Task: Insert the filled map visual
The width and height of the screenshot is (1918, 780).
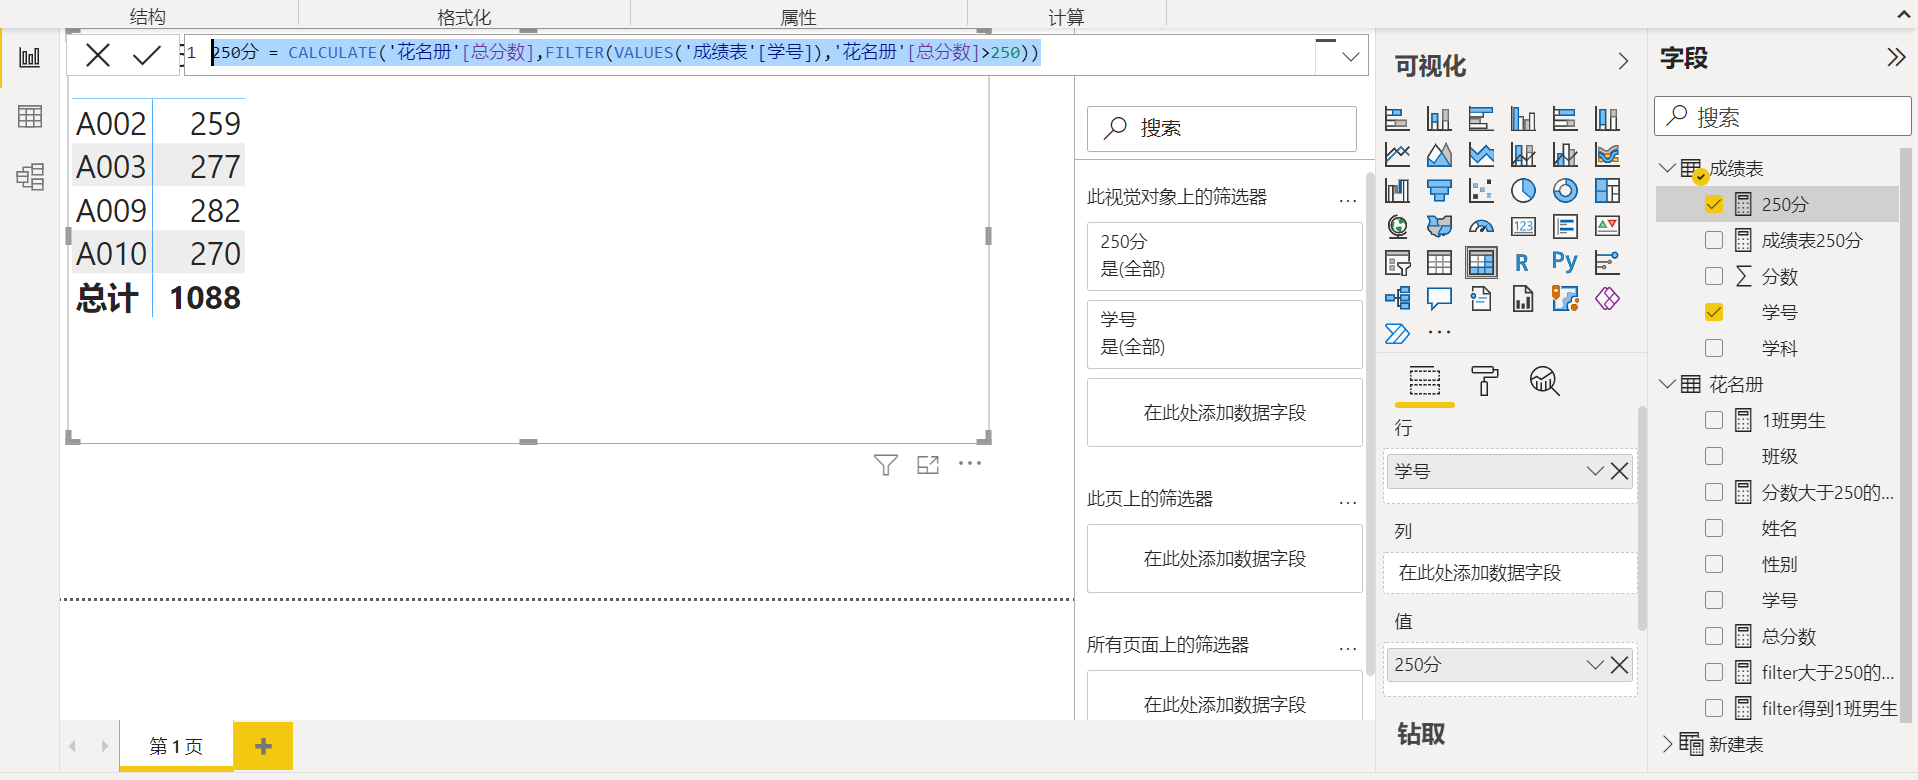Action: click(1439, 226)
